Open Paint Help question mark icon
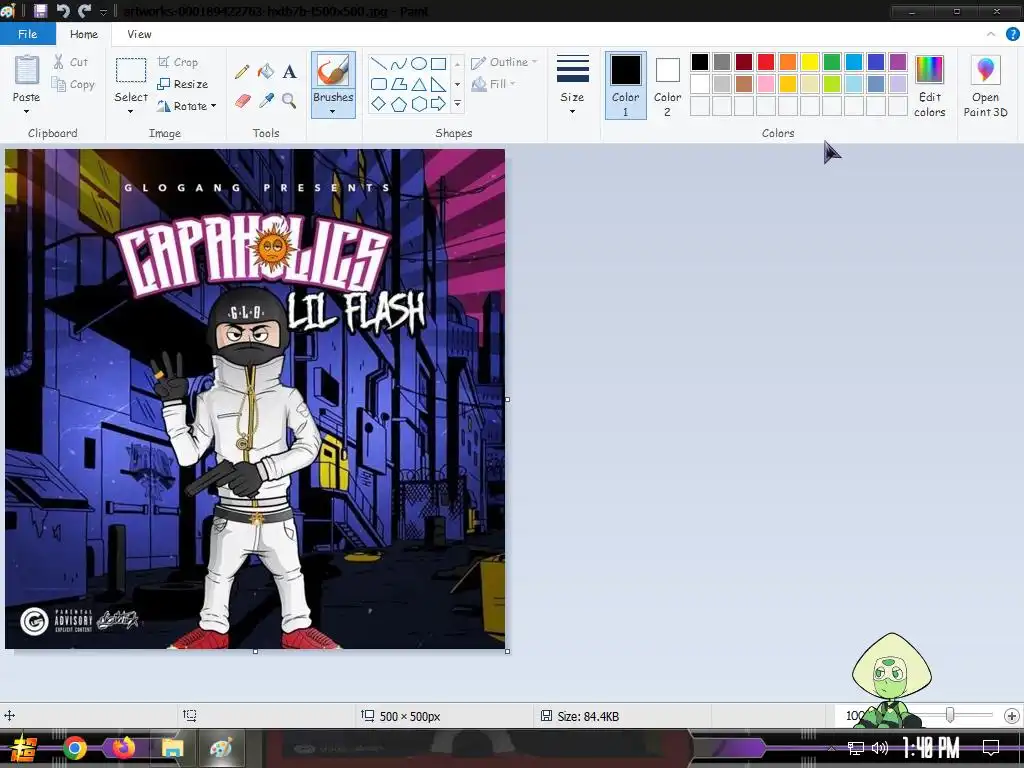1024x768 pixels. [1012, 34]
